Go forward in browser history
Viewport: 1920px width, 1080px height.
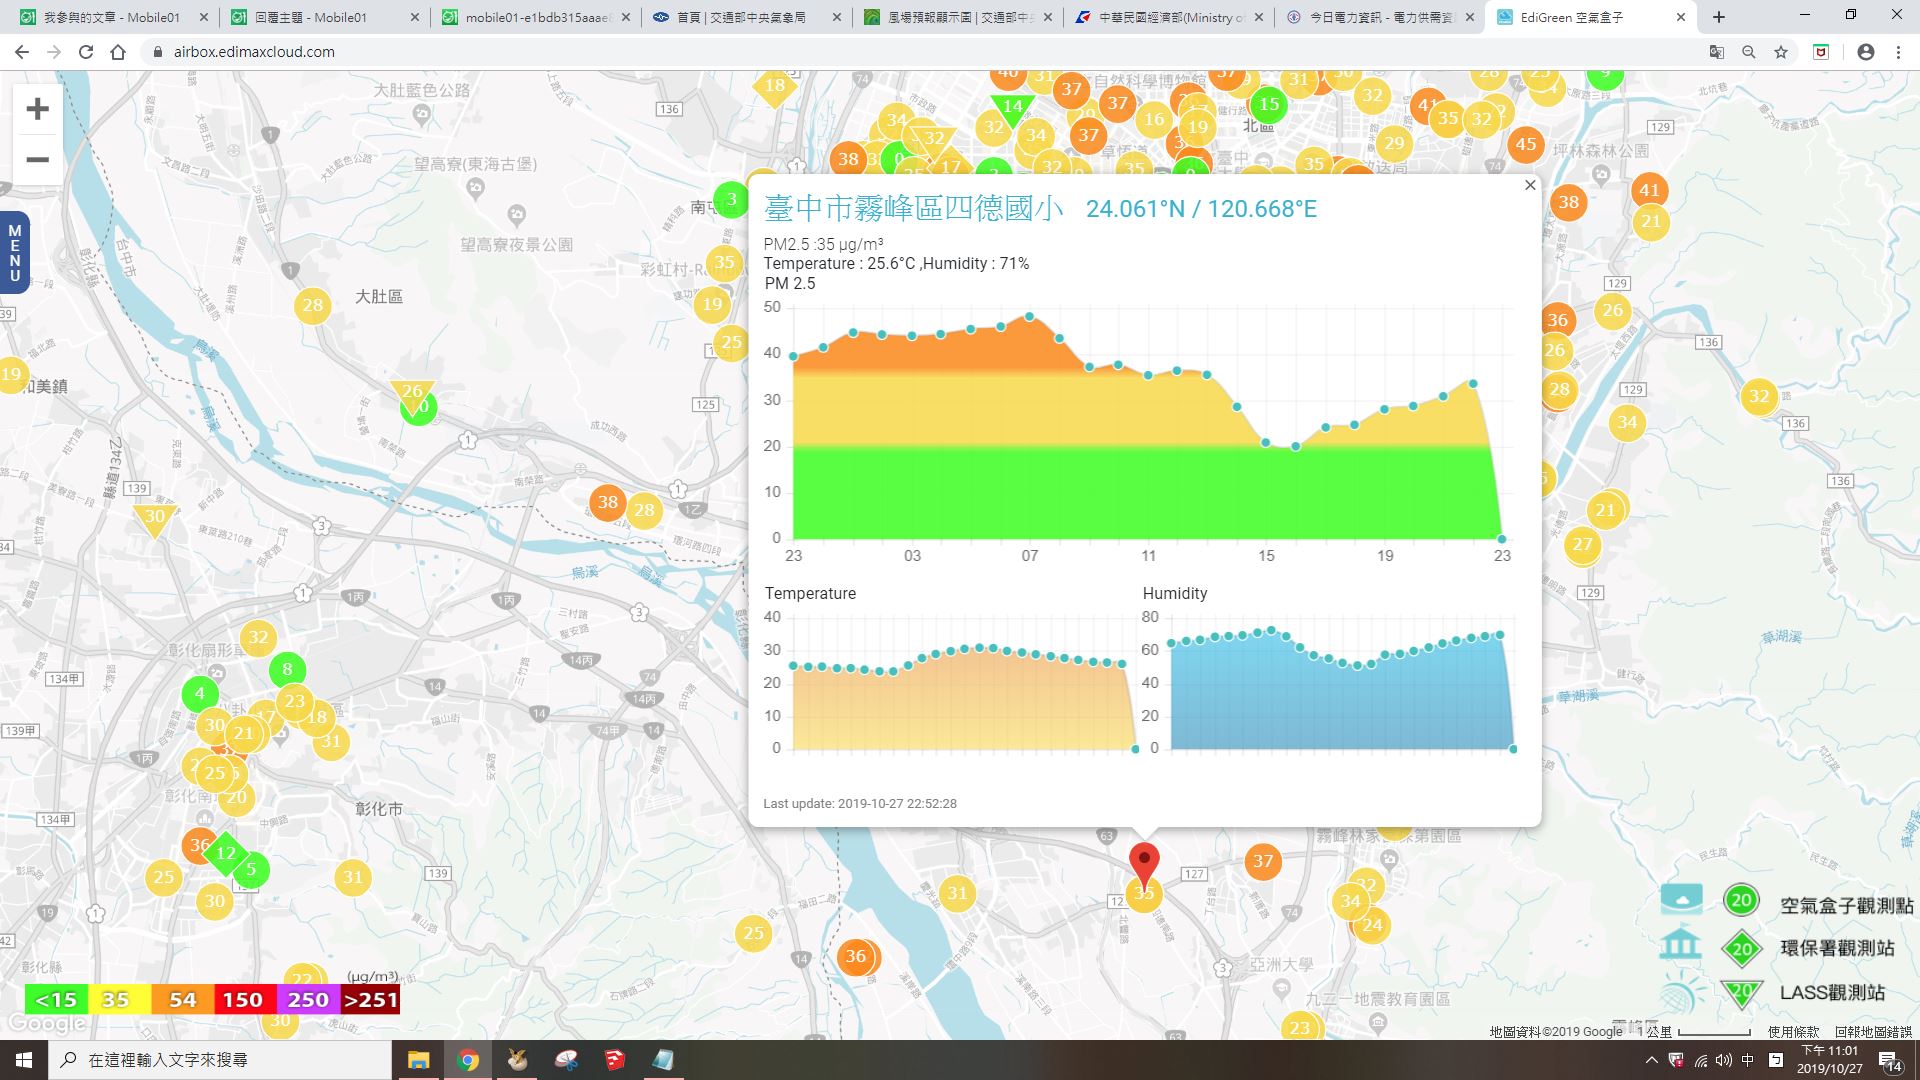[x=54, y=52]
